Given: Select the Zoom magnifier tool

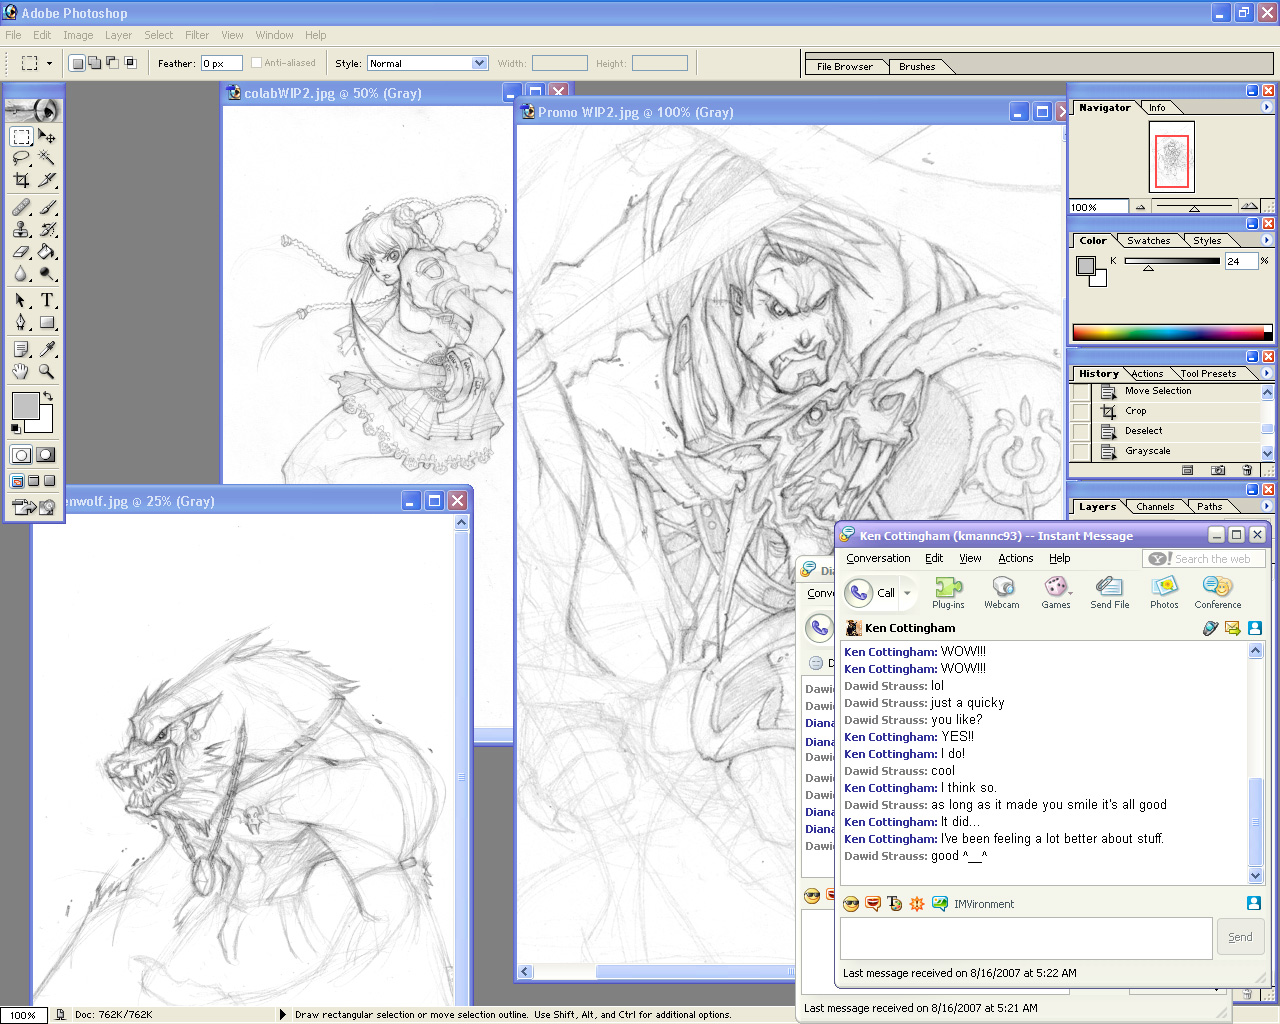Looking at the screenshot, I should (x=47, y=371).
